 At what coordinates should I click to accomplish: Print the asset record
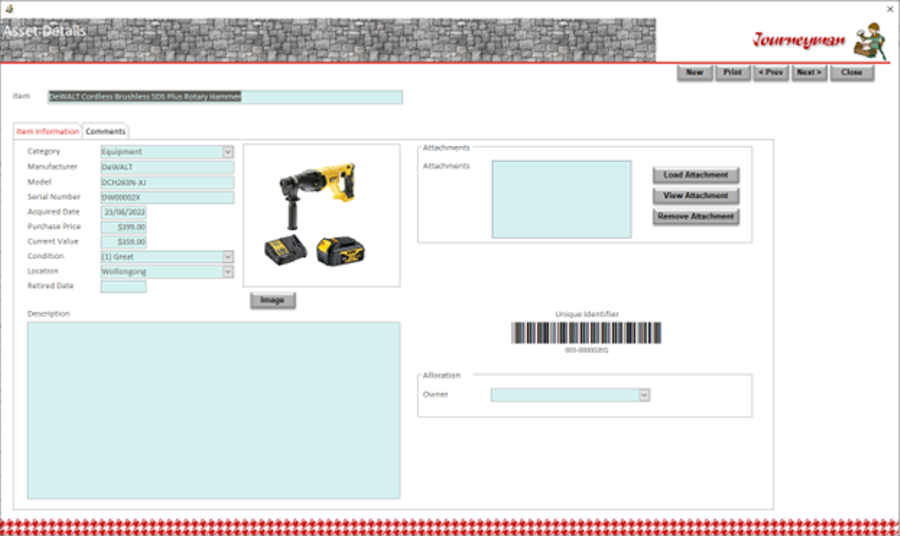click(x=732, y=72)
